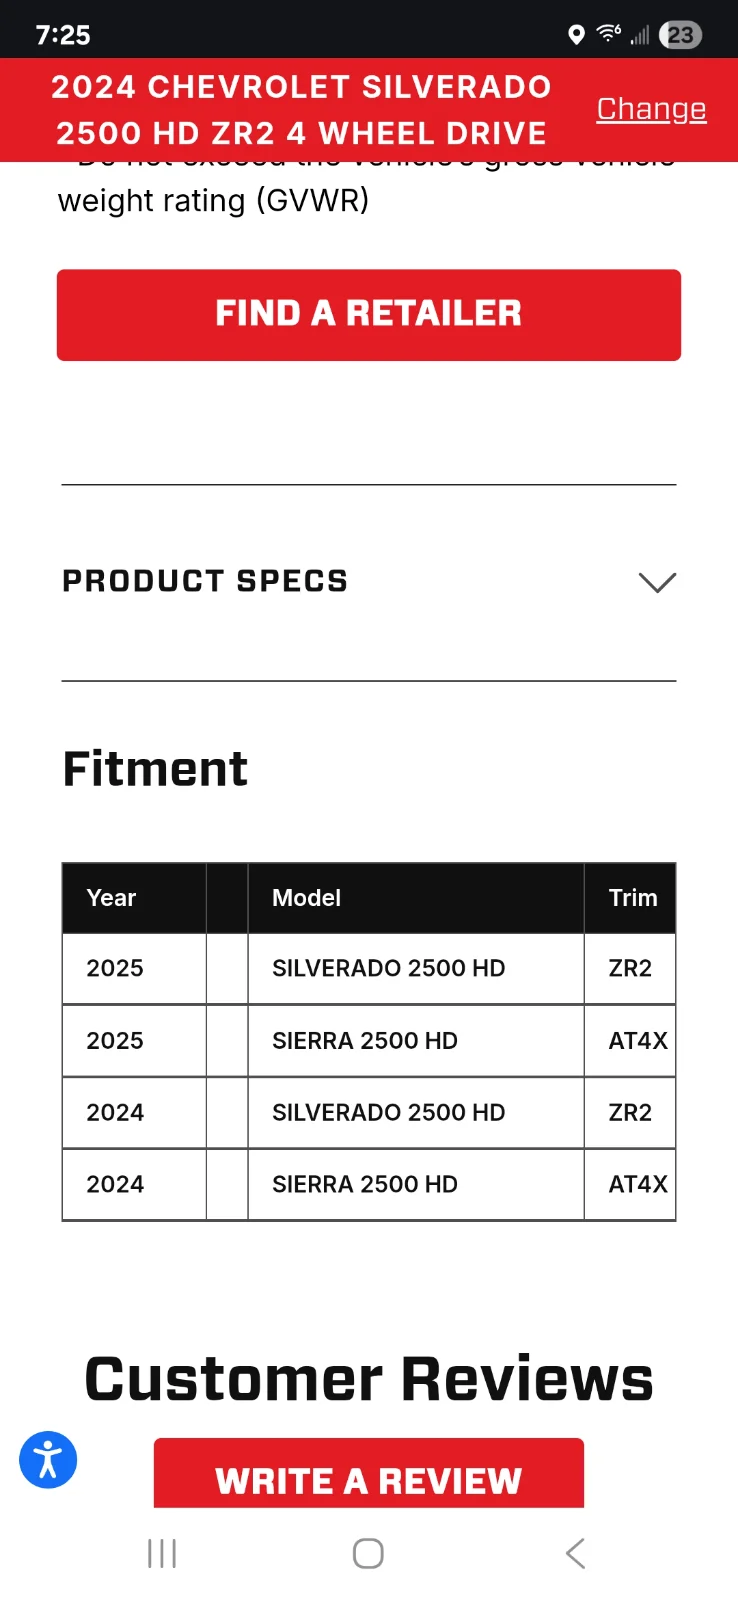This screenshot has width=738, height=1600.
Task: Select the Model column header
Action: [x=307, y=898]
